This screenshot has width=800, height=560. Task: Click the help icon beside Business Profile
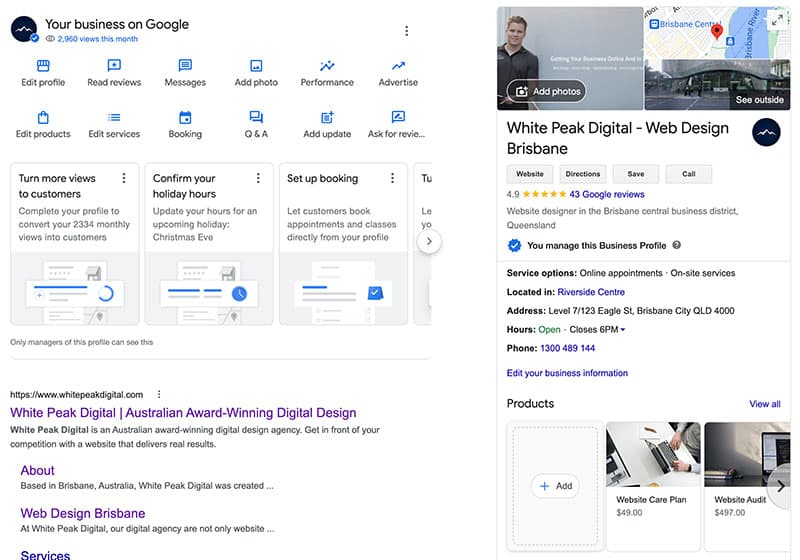pyautogui.click(x=677, y=245)
